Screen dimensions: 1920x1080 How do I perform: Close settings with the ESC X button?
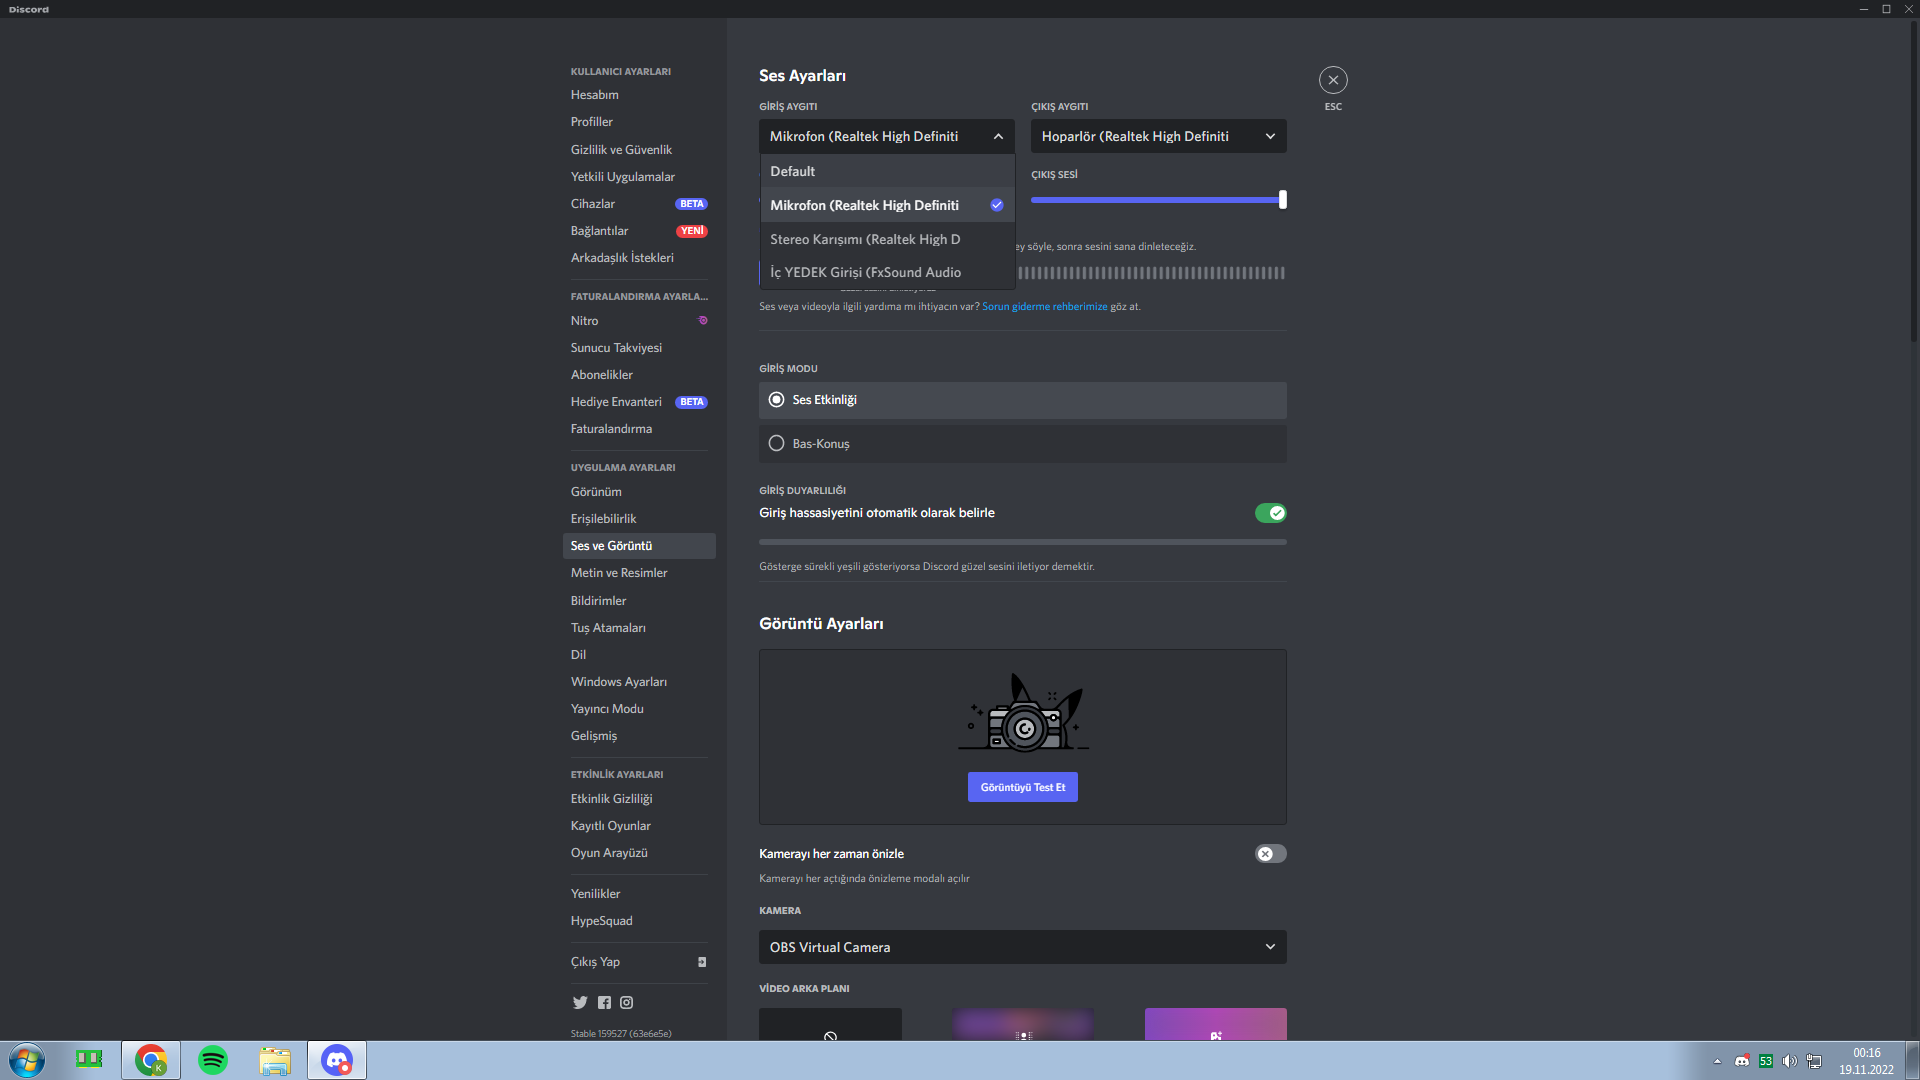point(1333,80)
